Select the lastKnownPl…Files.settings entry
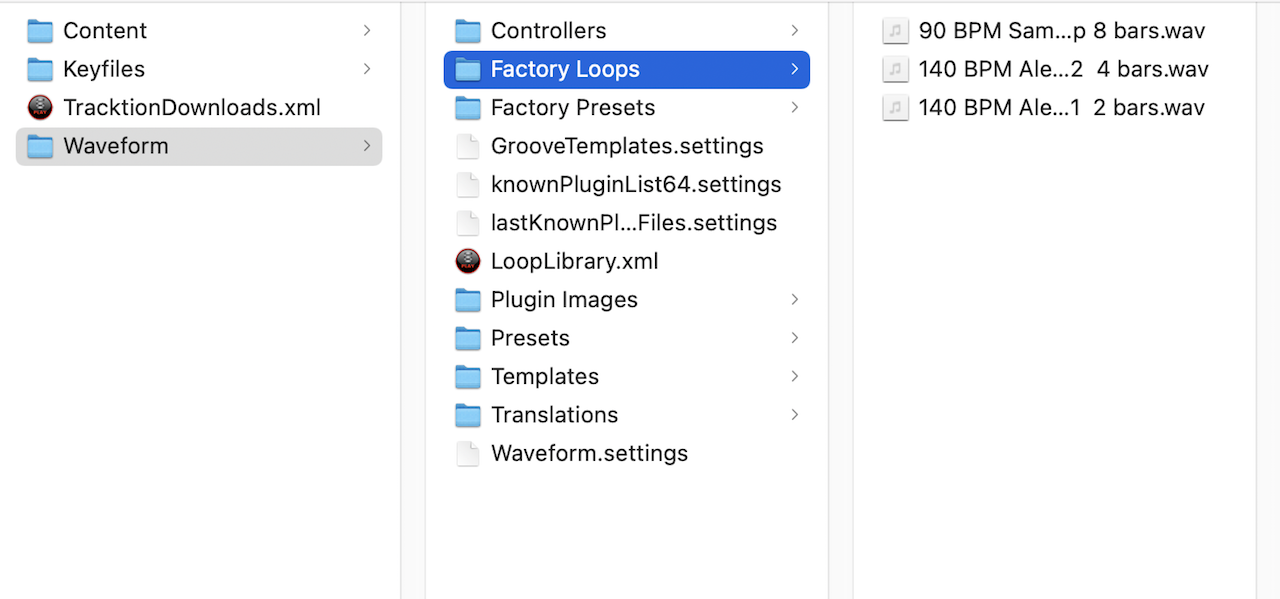Viewport: 1280px width, 599px height. click(627, 222)
